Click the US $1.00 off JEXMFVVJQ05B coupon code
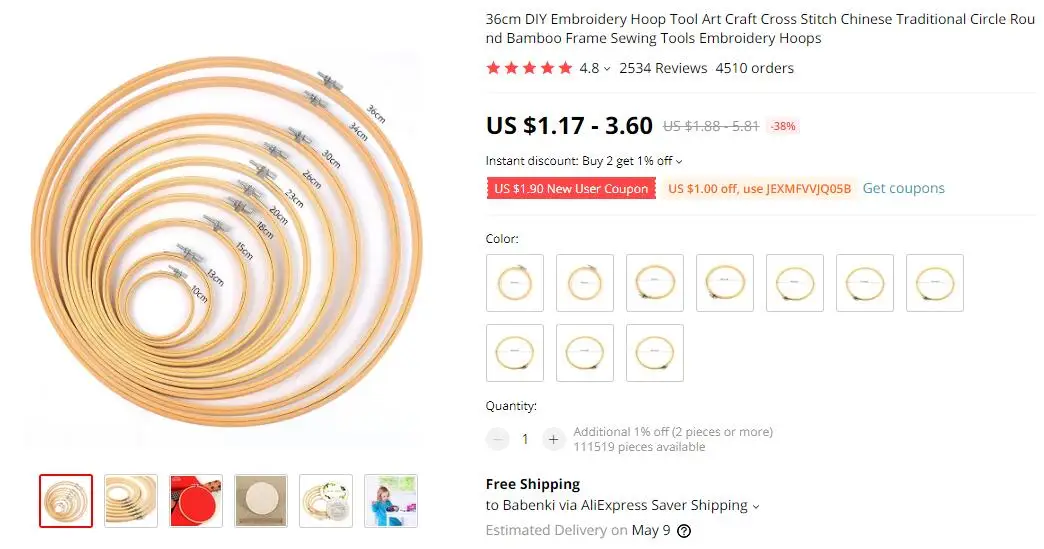Image resolution: width=1044 pixels, height=549 pixels. click(x=760, y=188)
